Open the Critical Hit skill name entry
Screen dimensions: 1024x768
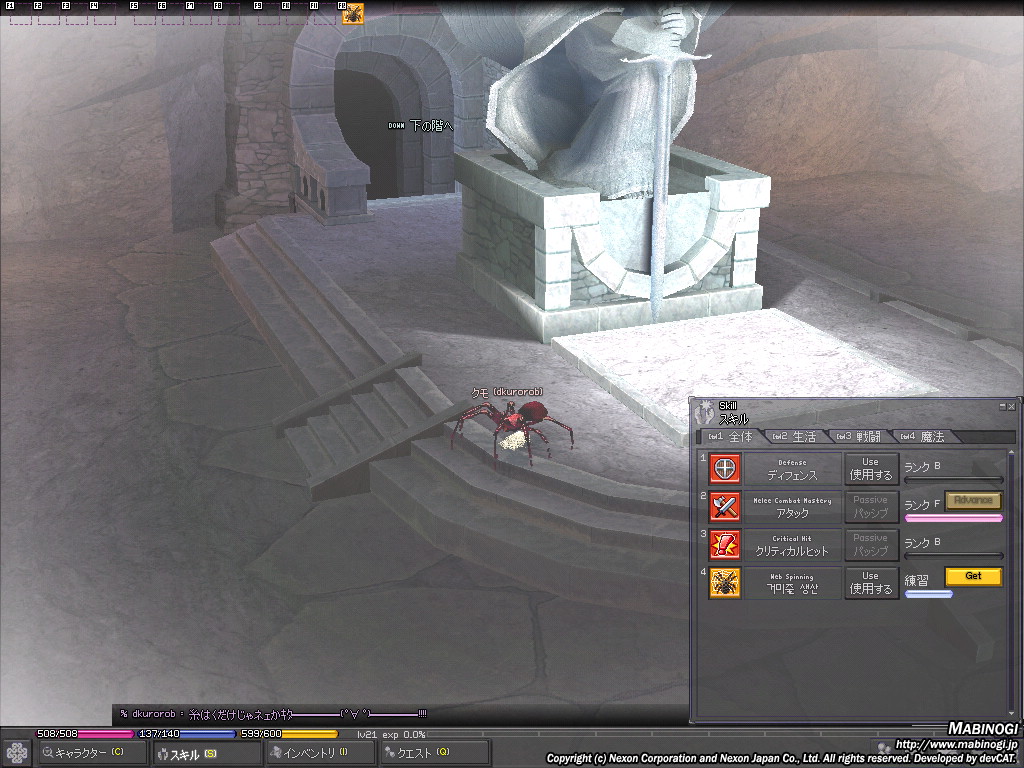792,545
